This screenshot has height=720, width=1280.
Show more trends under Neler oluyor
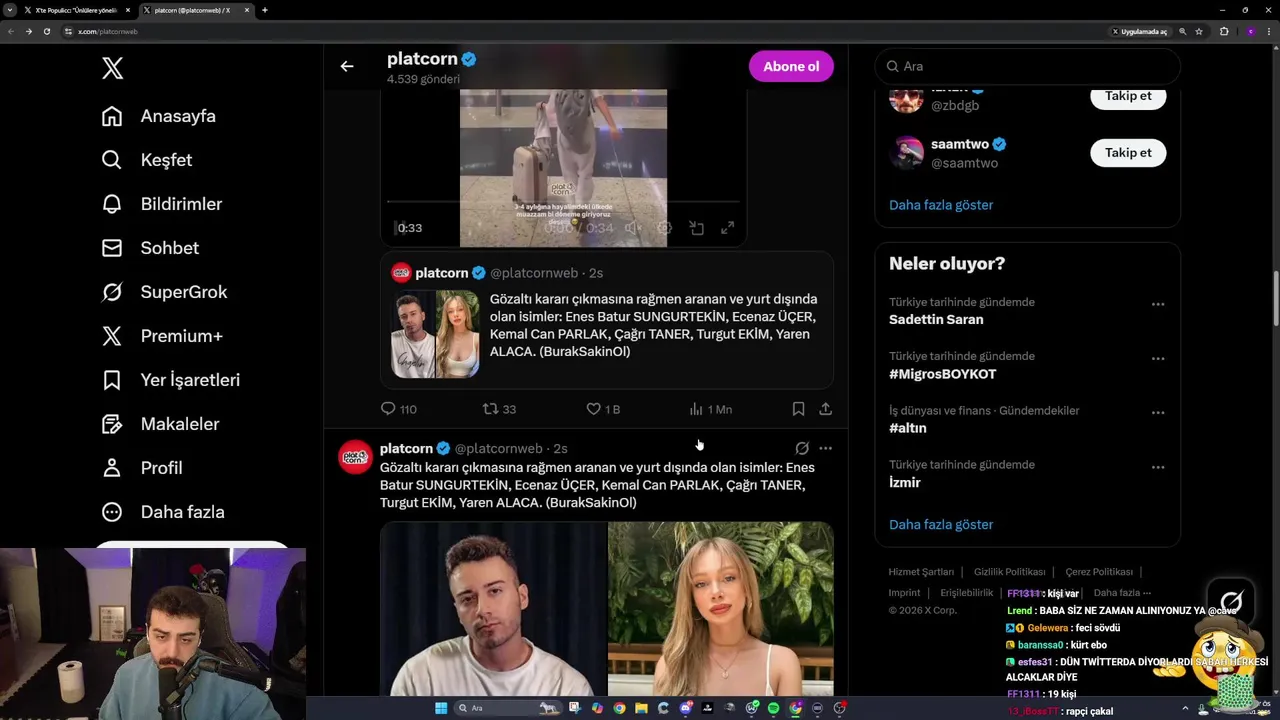tap(941, 525)
